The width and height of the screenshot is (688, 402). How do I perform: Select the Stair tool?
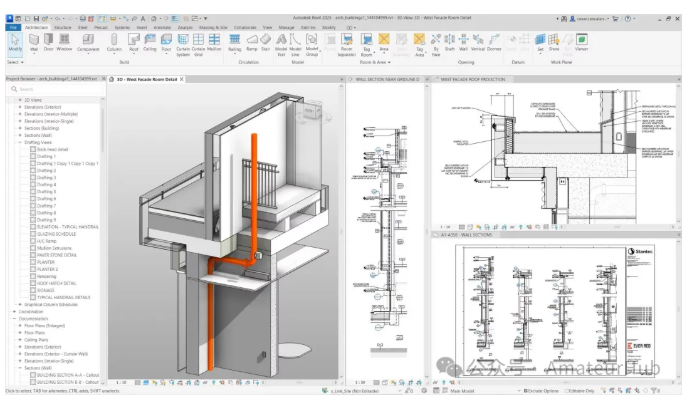click(x=265, y=42)
